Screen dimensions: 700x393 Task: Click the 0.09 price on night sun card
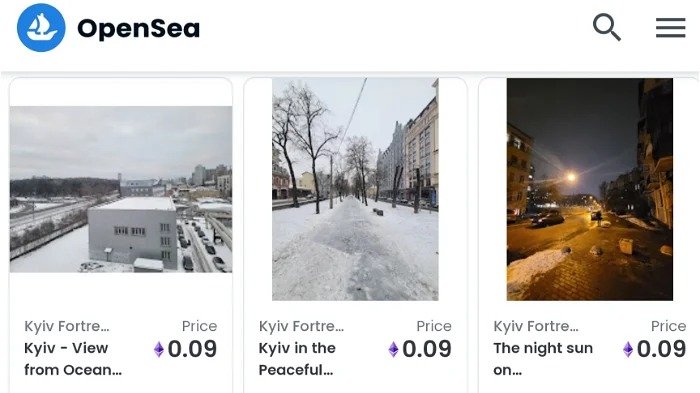coord(661,349)
